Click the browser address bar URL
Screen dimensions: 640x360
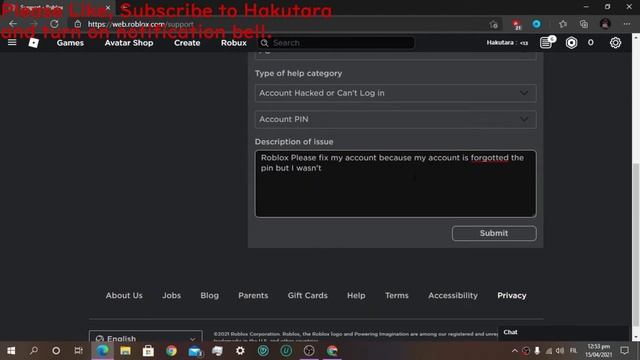[141, 24]
